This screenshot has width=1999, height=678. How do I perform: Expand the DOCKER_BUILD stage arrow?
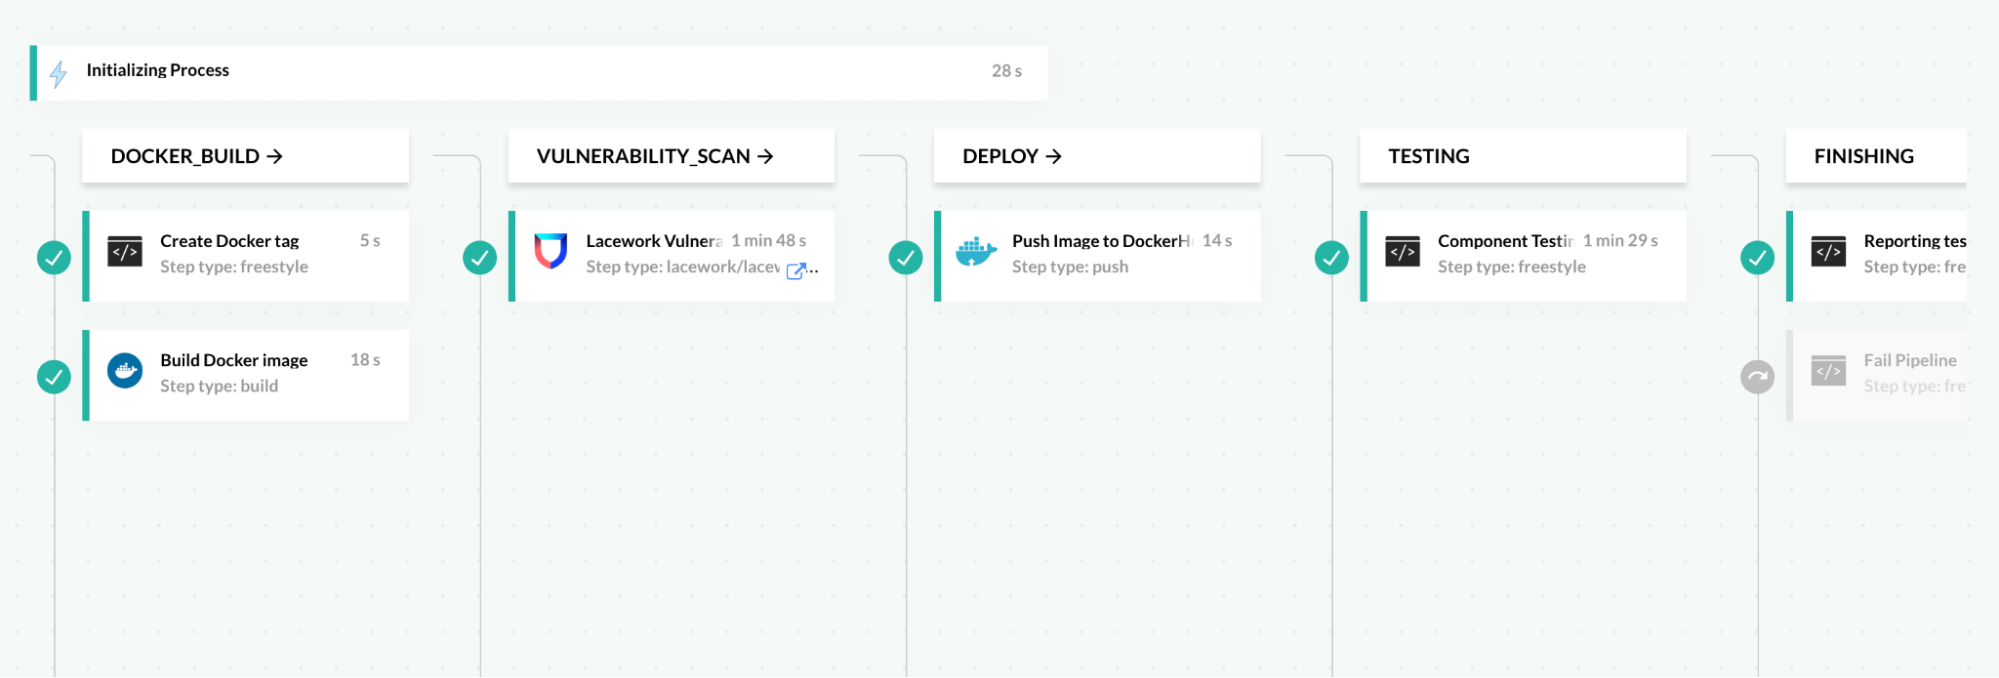(275, 157)
